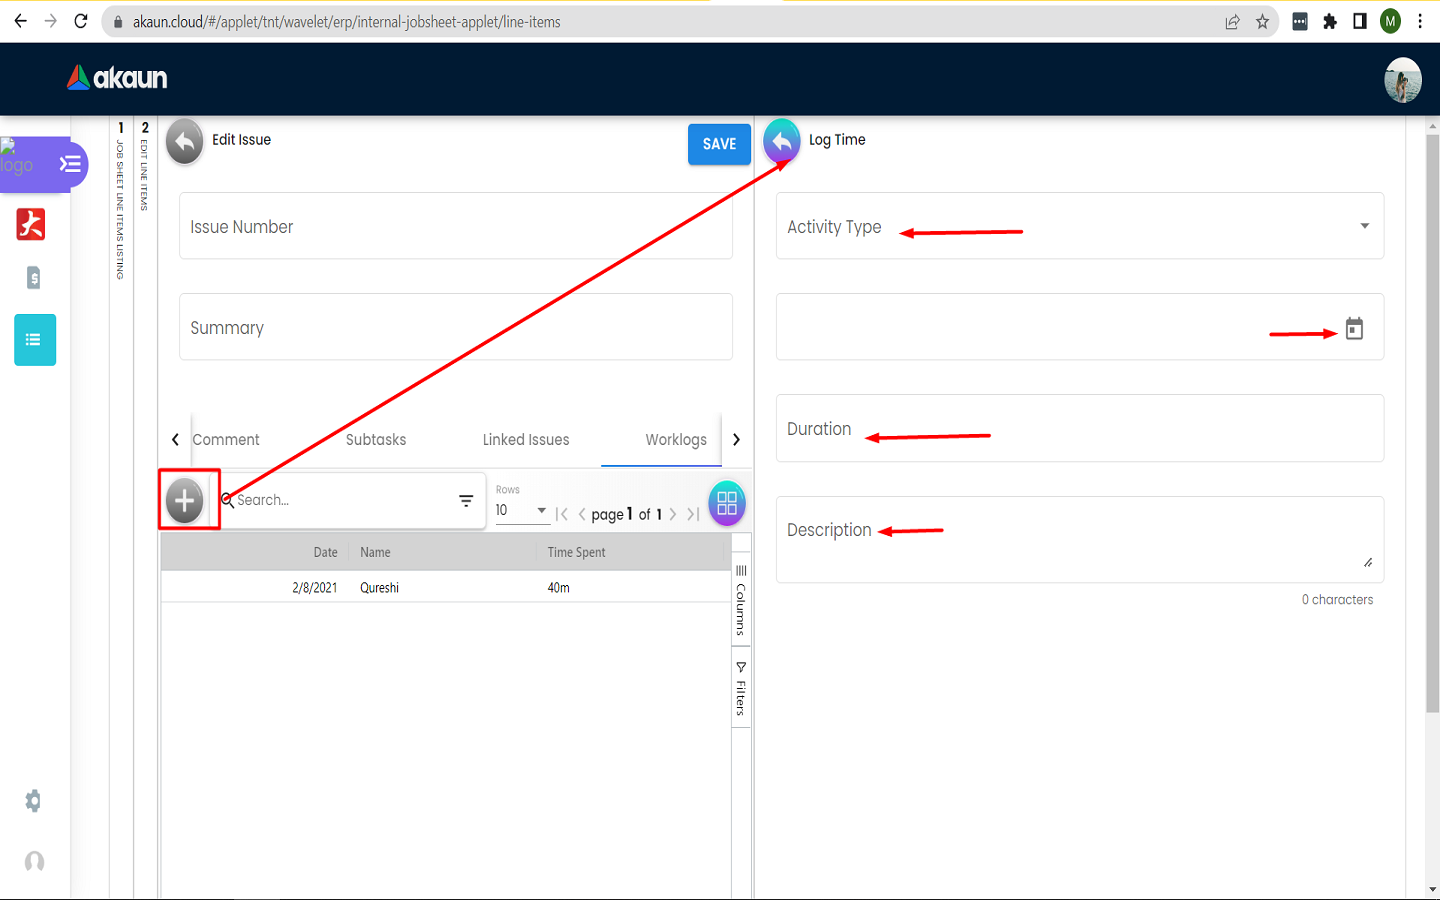Open the user profile picture
The width and height of the screenshot is (1440, 900).
pos(1403,80)
